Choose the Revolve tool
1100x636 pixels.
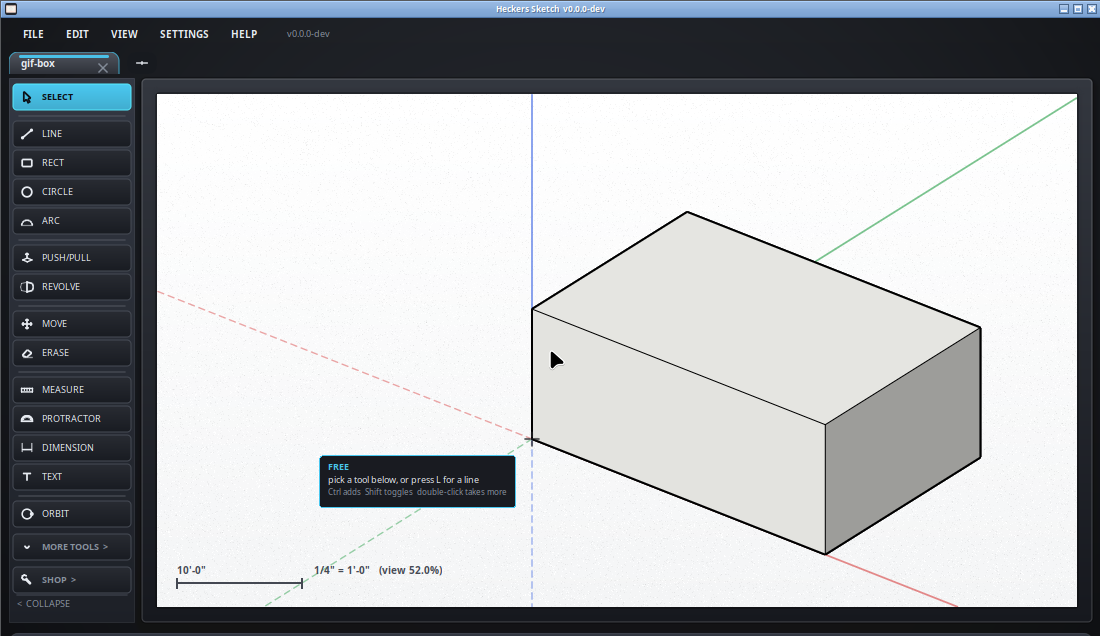click(x=72, y=286)
